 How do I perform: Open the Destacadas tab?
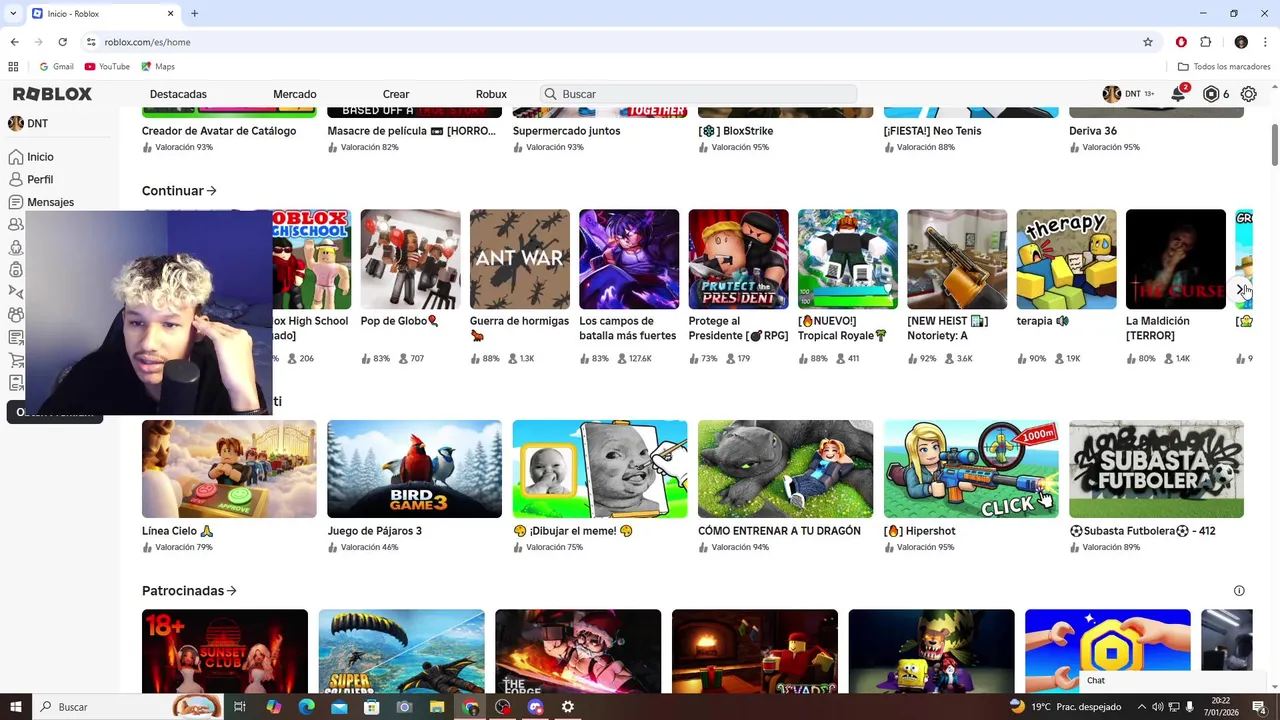tap(178, 94)
